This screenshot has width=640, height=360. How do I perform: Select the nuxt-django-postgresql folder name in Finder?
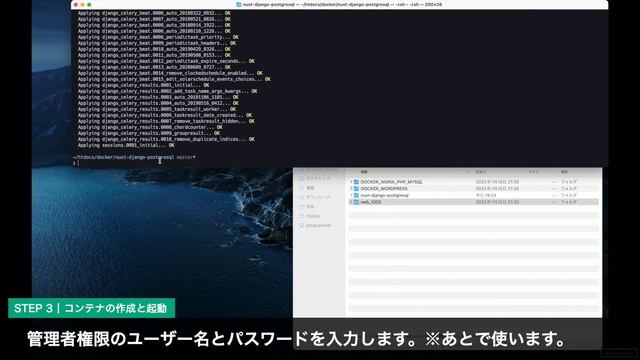pos(384,195)
